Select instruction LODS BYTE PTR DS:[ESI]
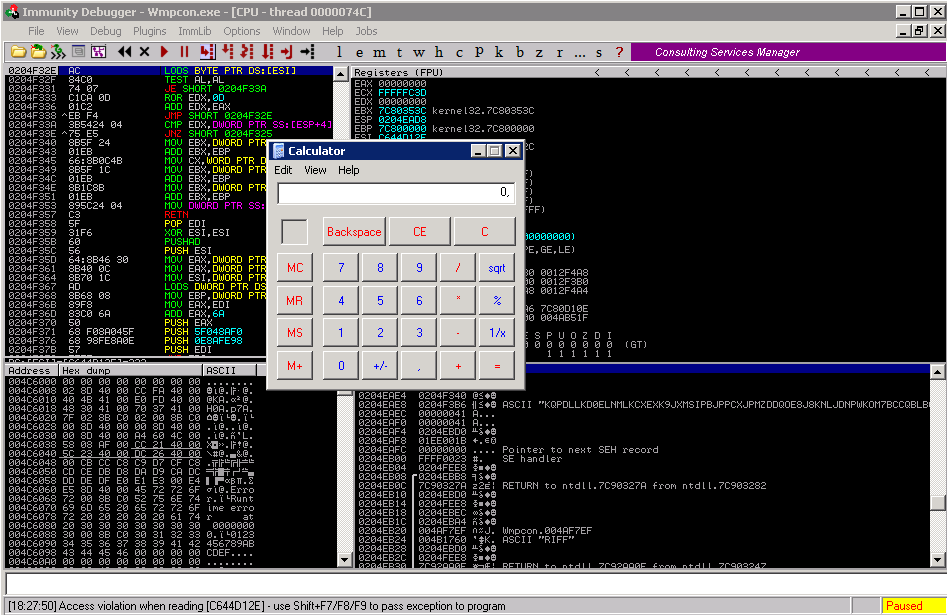 230,71
